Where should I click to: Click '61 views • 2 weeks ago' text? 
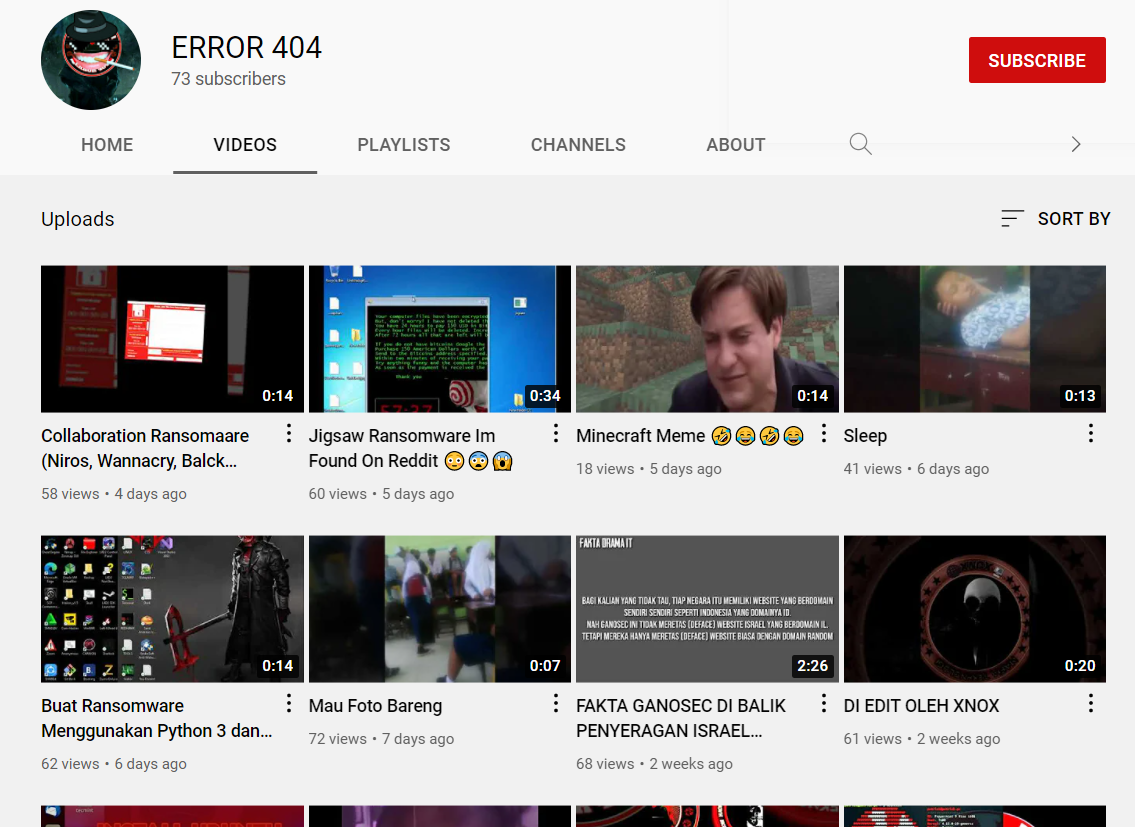[921, 739]
